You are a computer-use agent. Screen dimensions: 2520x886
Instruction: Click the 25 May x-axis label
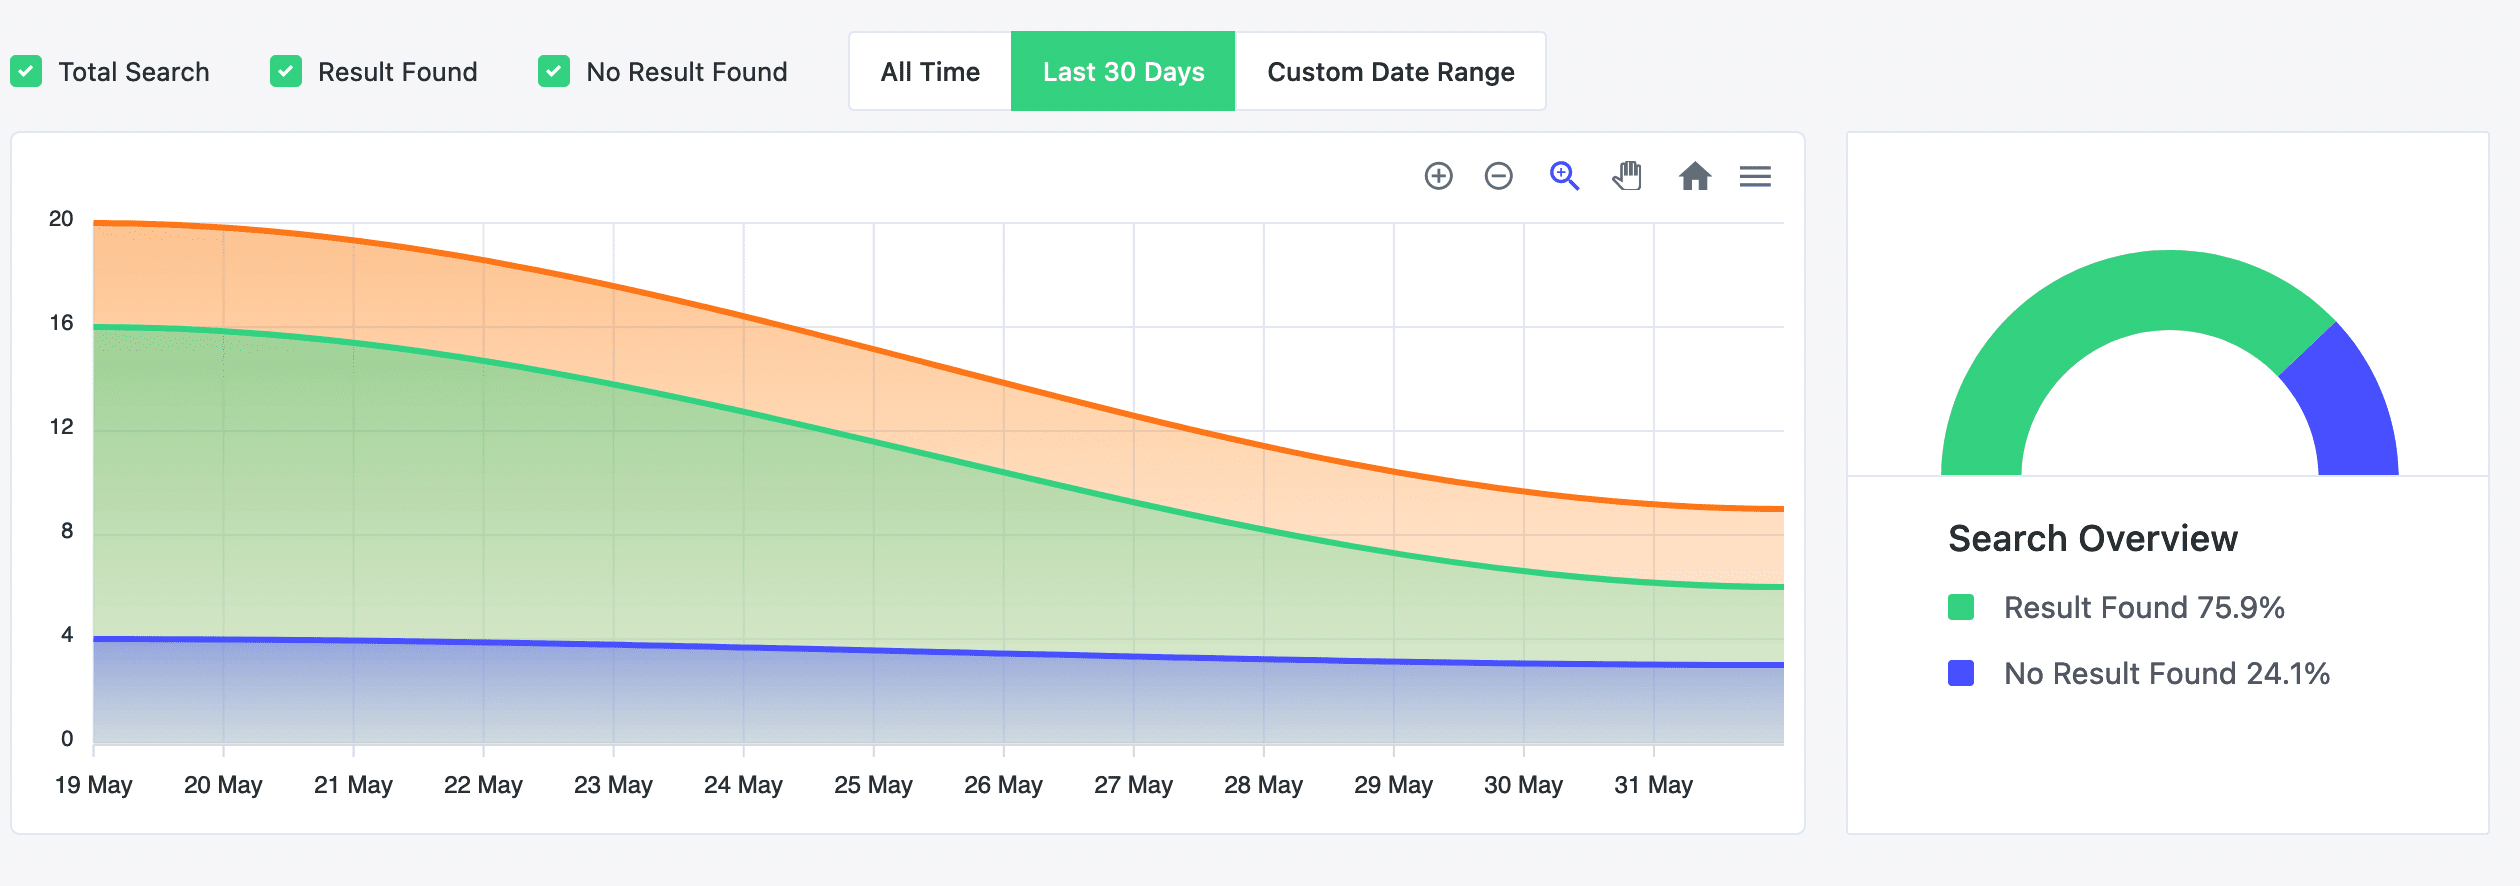point(873,785)
